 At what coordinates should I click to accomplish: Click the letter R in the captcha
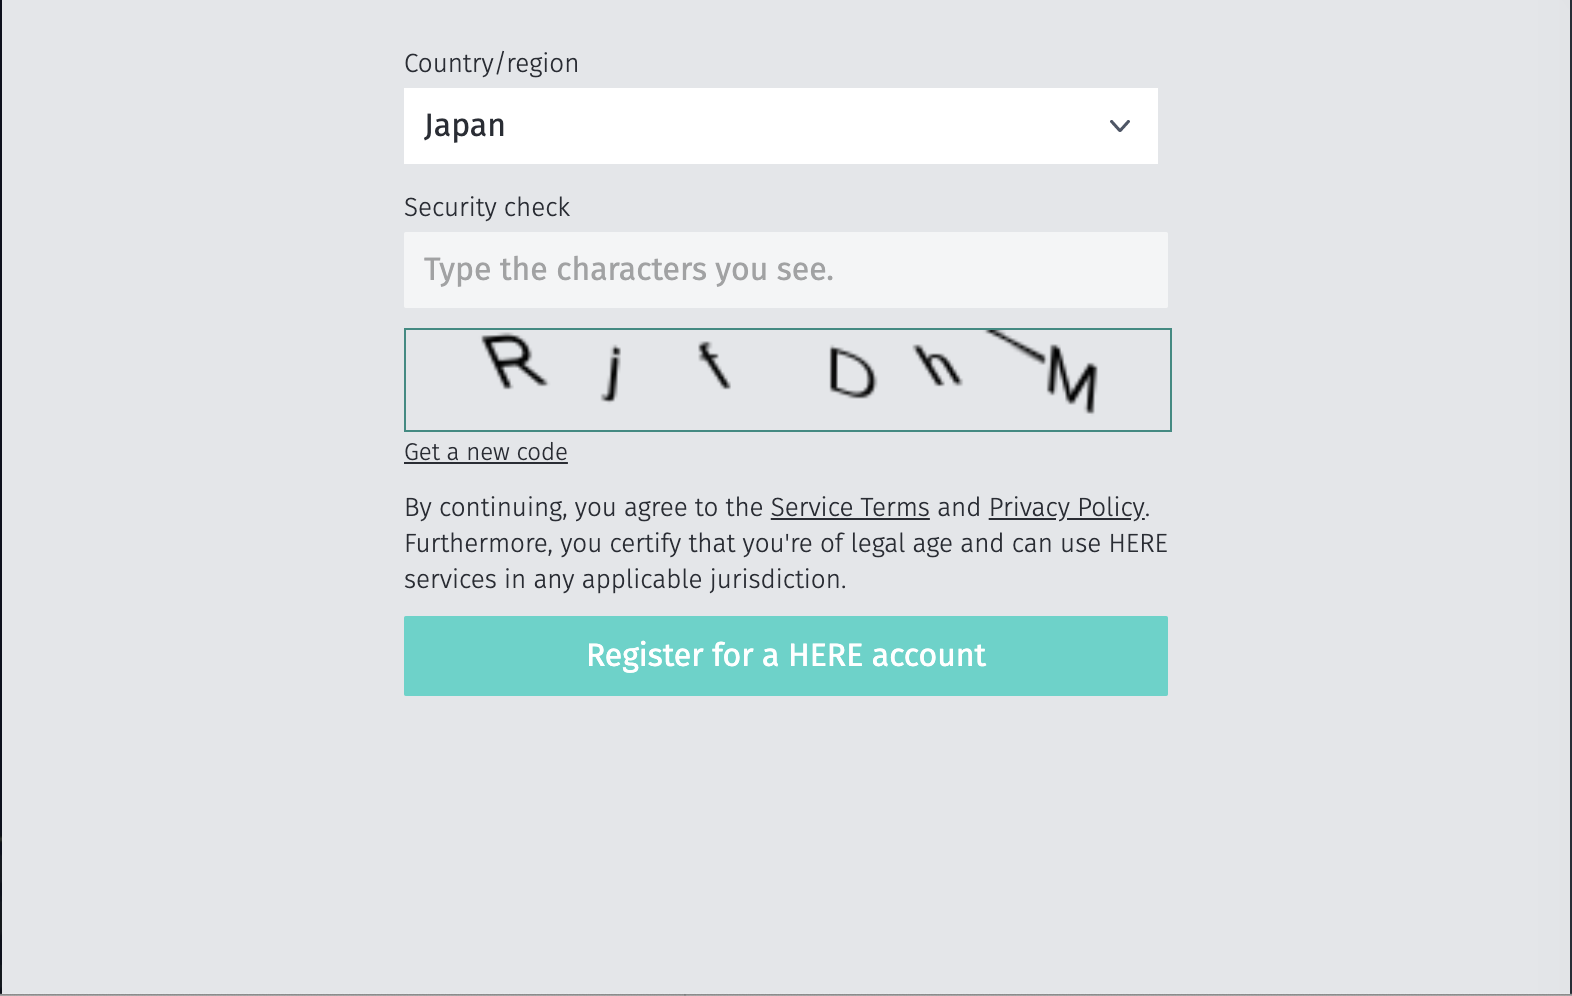(514, 362)
